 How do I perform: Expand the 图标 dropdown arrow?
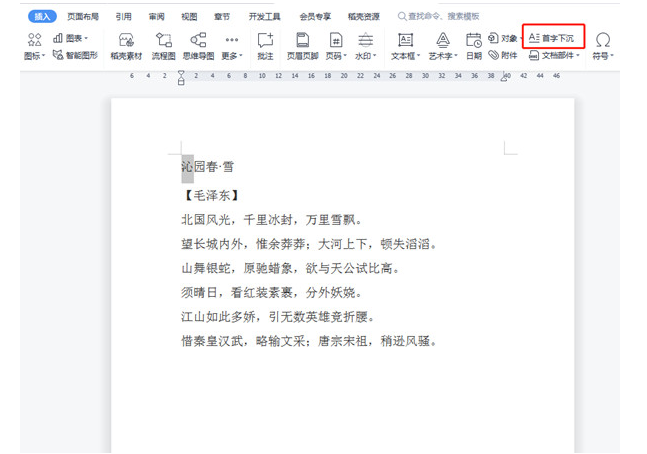click(x=43, y=55)
